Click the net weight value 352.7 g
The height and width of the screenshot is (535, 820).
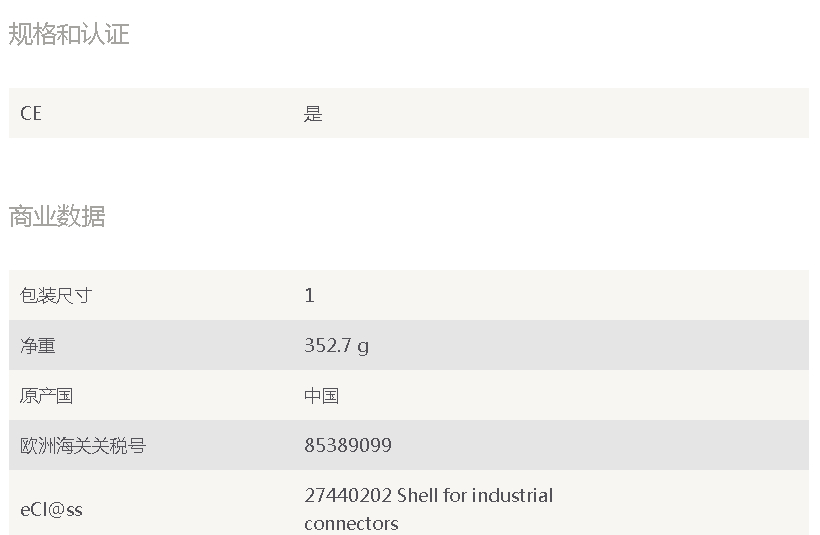(x=337, y=346)
